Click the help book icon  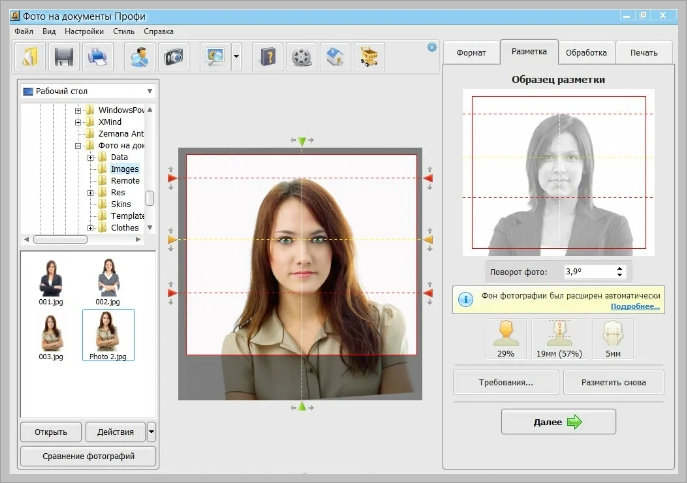tap(268, 57)
